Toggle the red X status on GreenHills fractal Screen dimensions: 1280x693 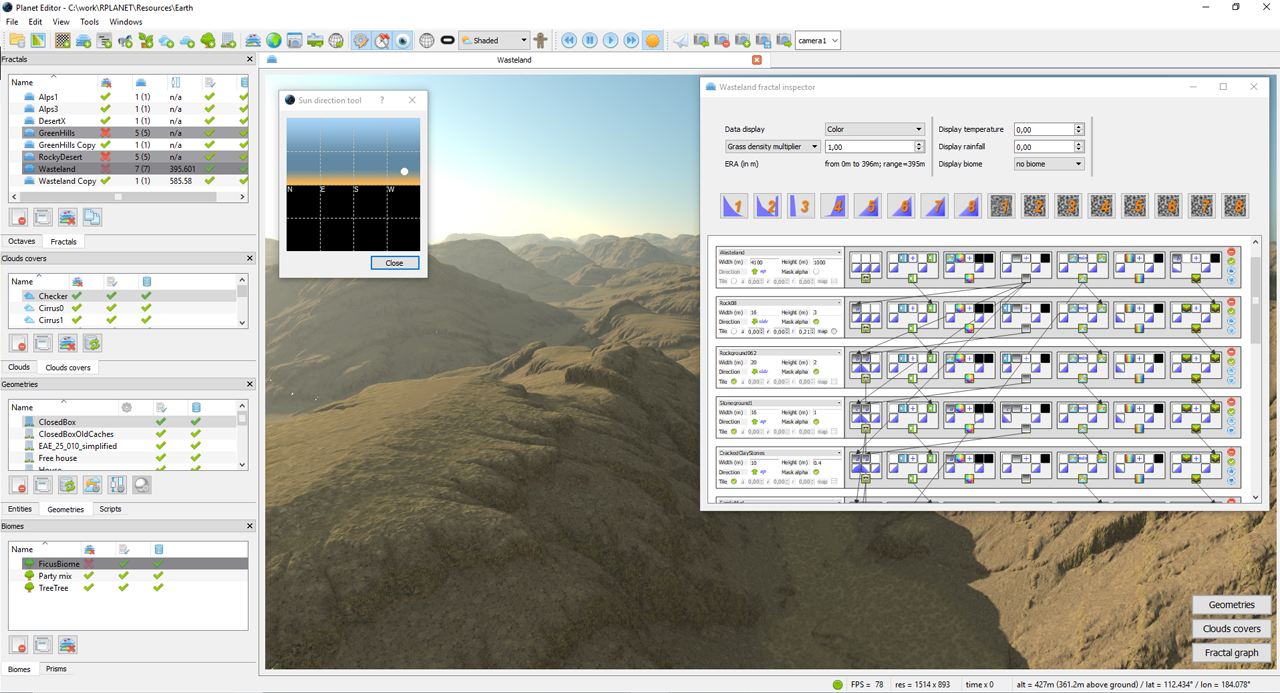tap(105, 133)
